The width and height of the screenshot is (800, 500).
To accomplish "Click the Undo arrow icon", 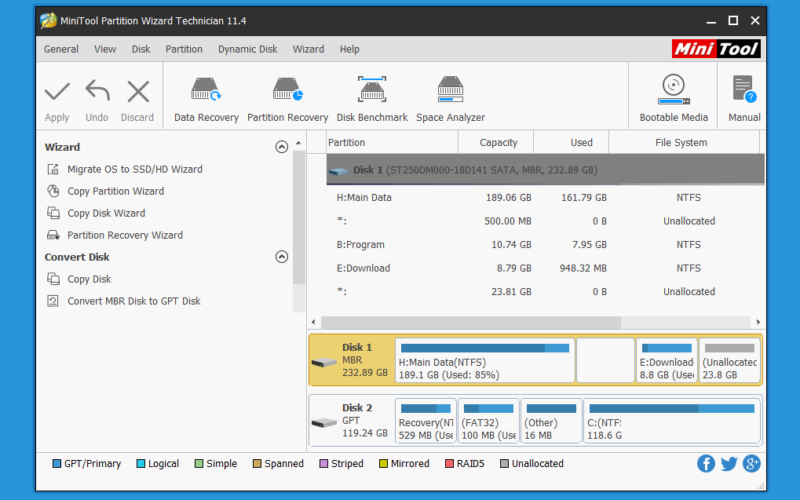I will tap(97, 91).
